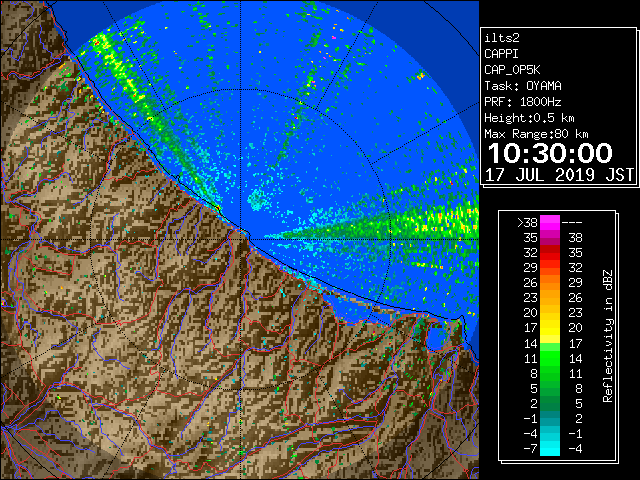Click the '>38' legend label
The image size is (640, 480).
coord(527,223)
